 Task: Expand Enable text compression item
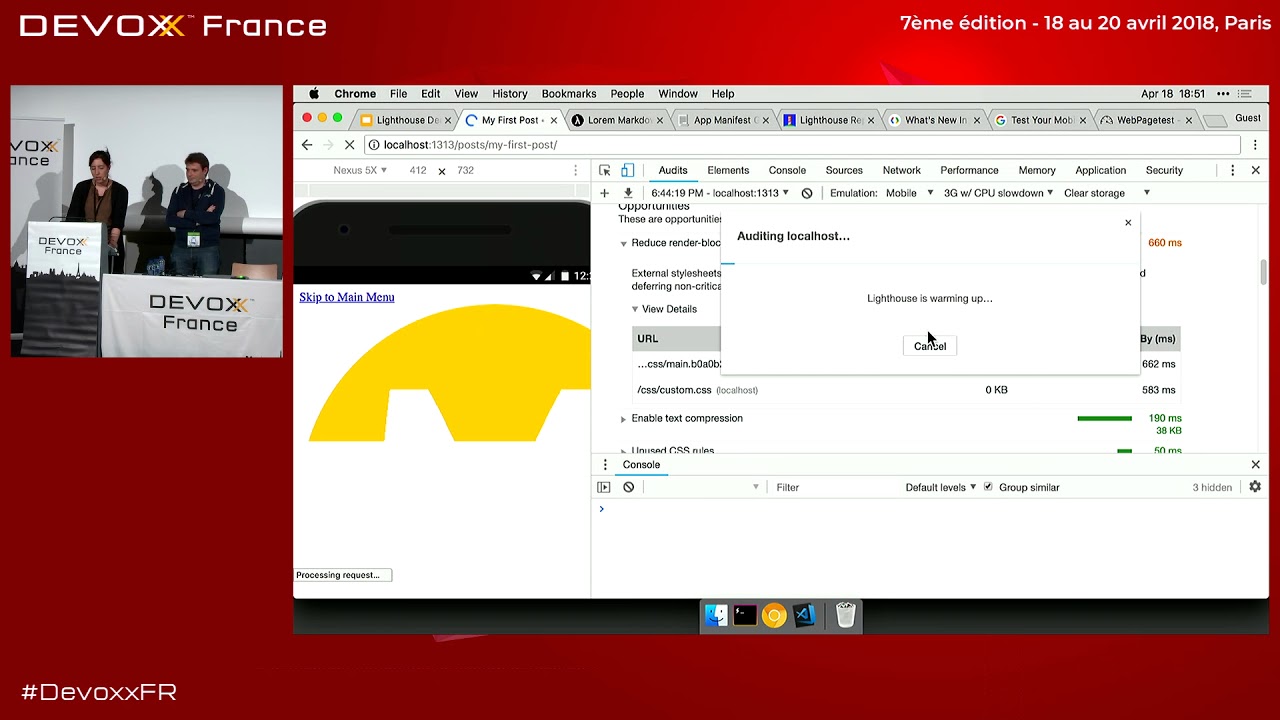coord(623,419)
